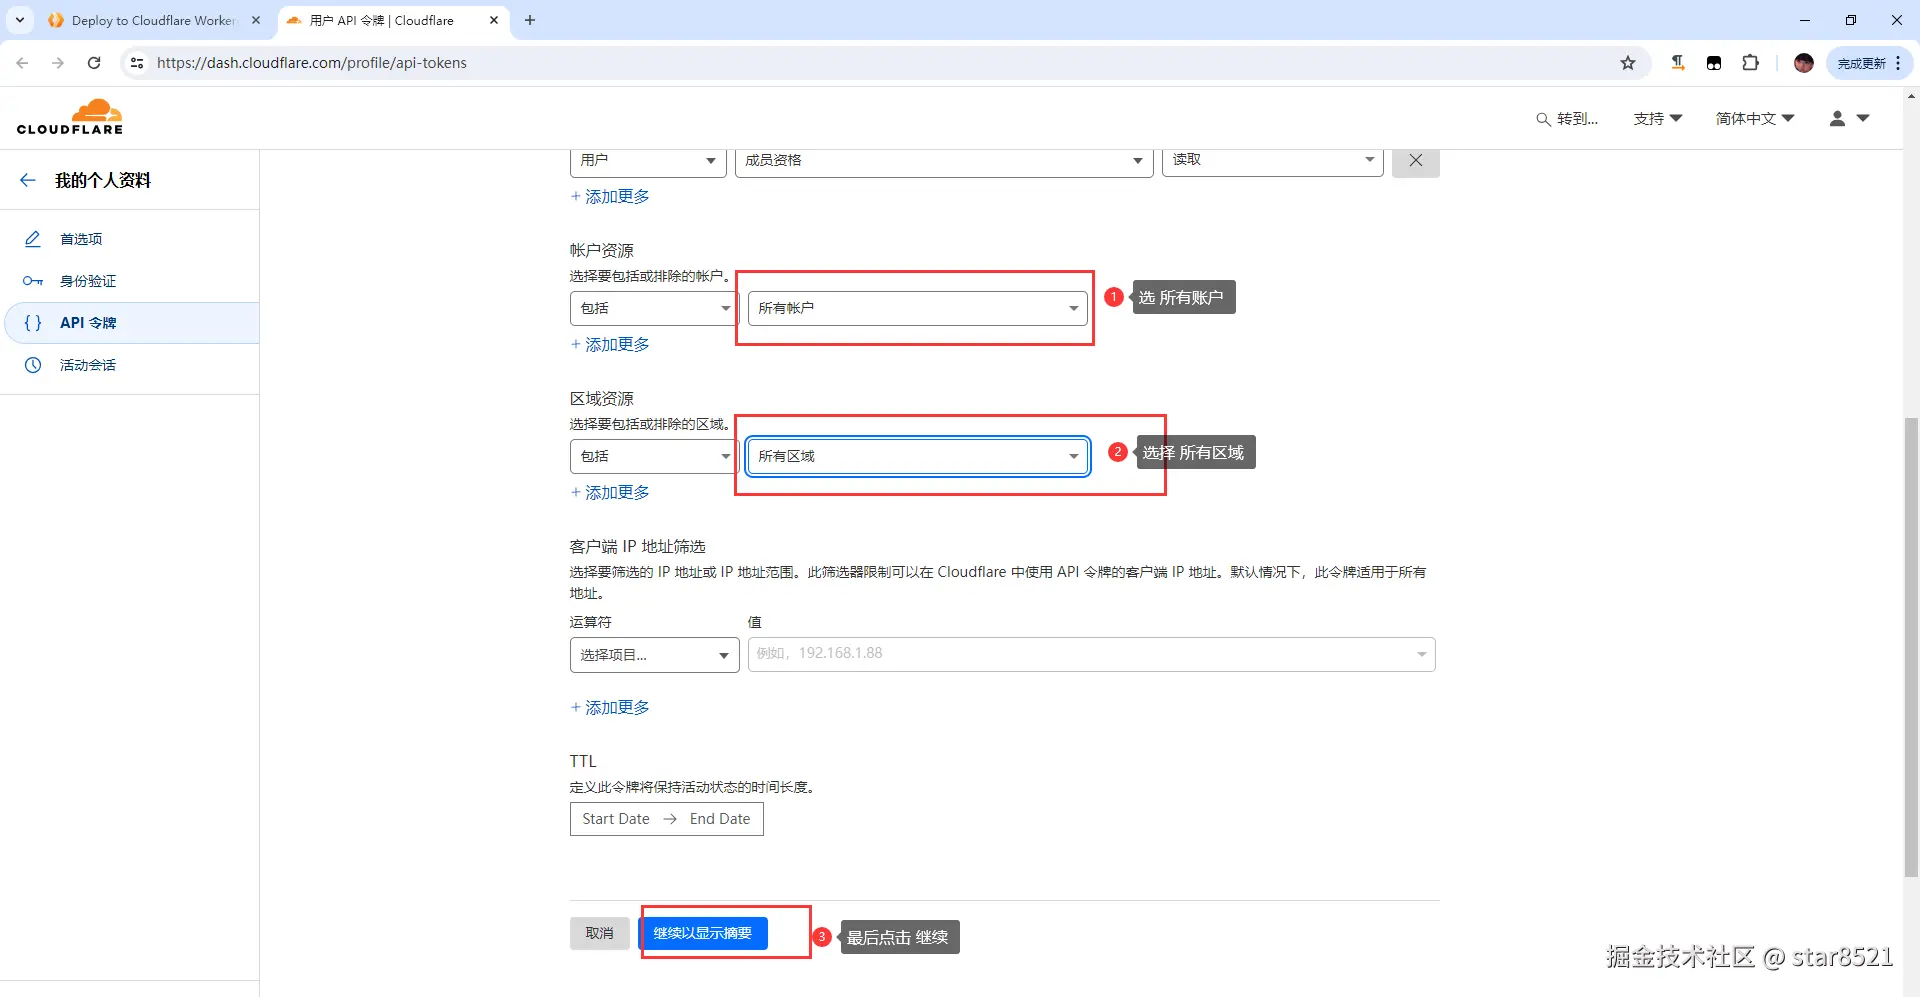1920x997 pixels.
Task: Reload the current page
Action: pos(94,63)
